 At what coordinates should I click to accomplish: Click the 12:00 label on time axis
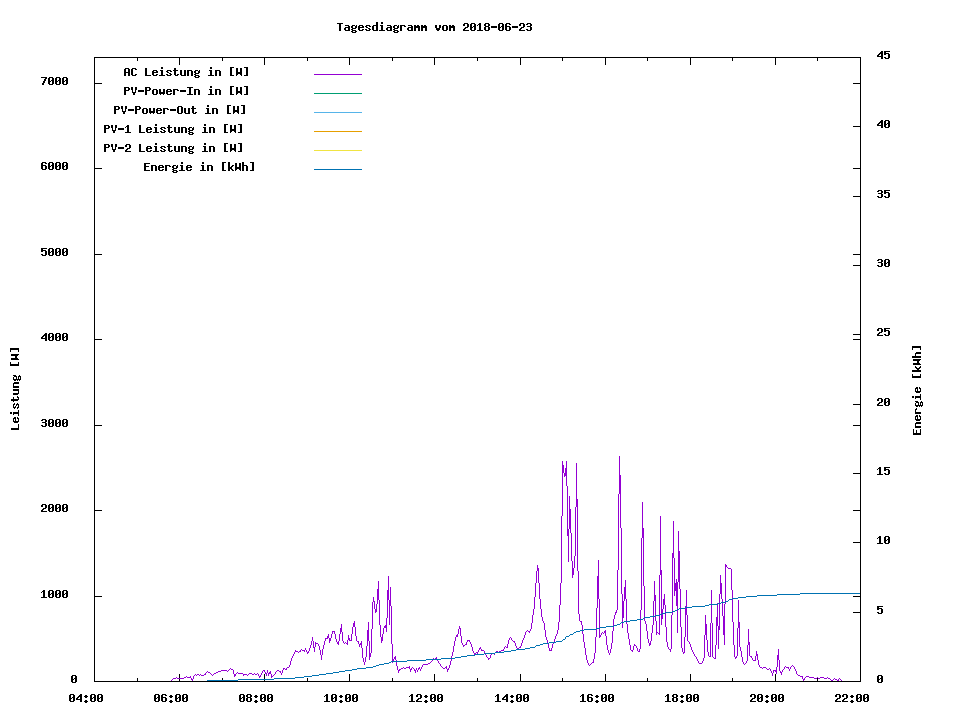426,698
